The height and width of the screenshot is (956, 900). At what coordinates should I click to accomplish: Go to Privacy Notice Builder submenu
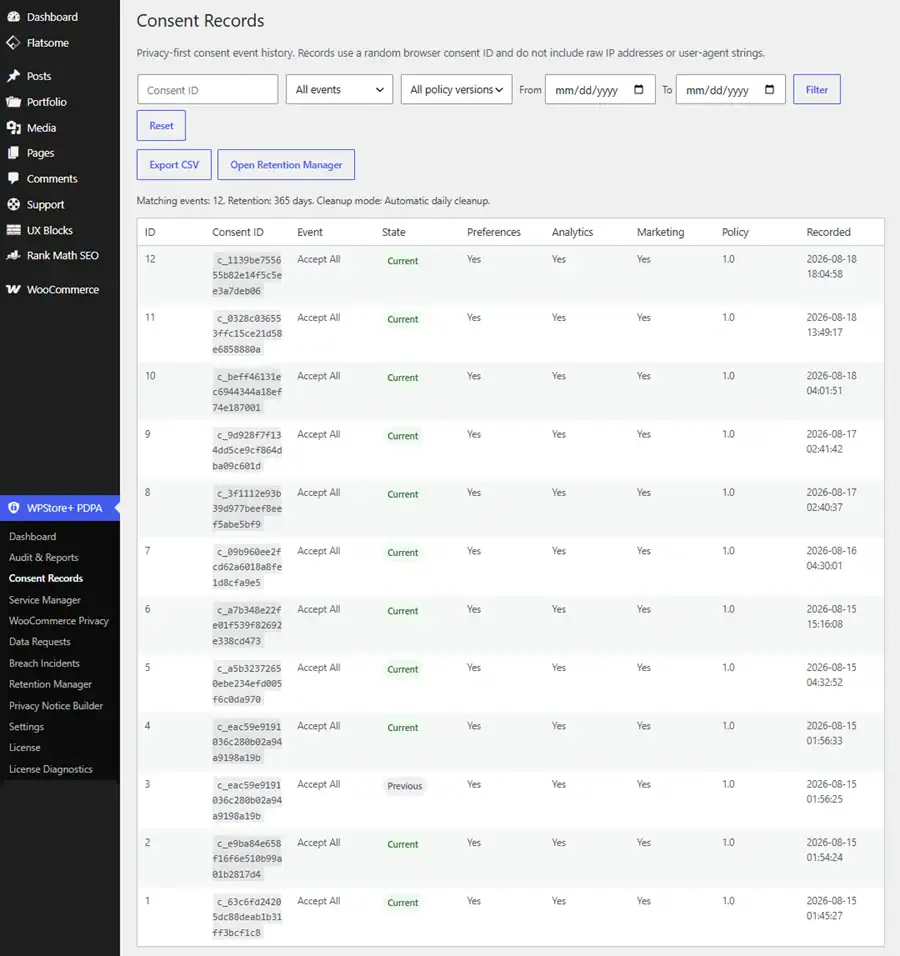point(55,705)
